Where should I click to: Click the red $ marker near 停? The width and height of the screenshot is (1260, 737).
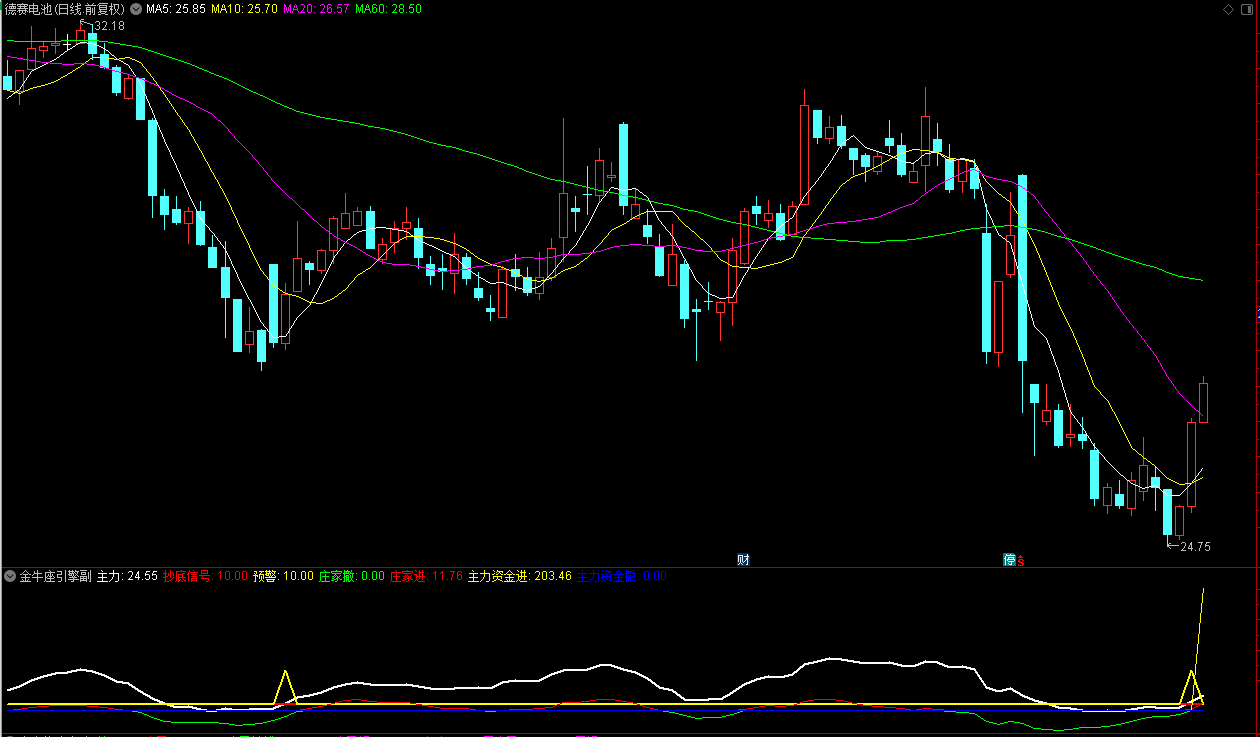tap(1021, 561)
